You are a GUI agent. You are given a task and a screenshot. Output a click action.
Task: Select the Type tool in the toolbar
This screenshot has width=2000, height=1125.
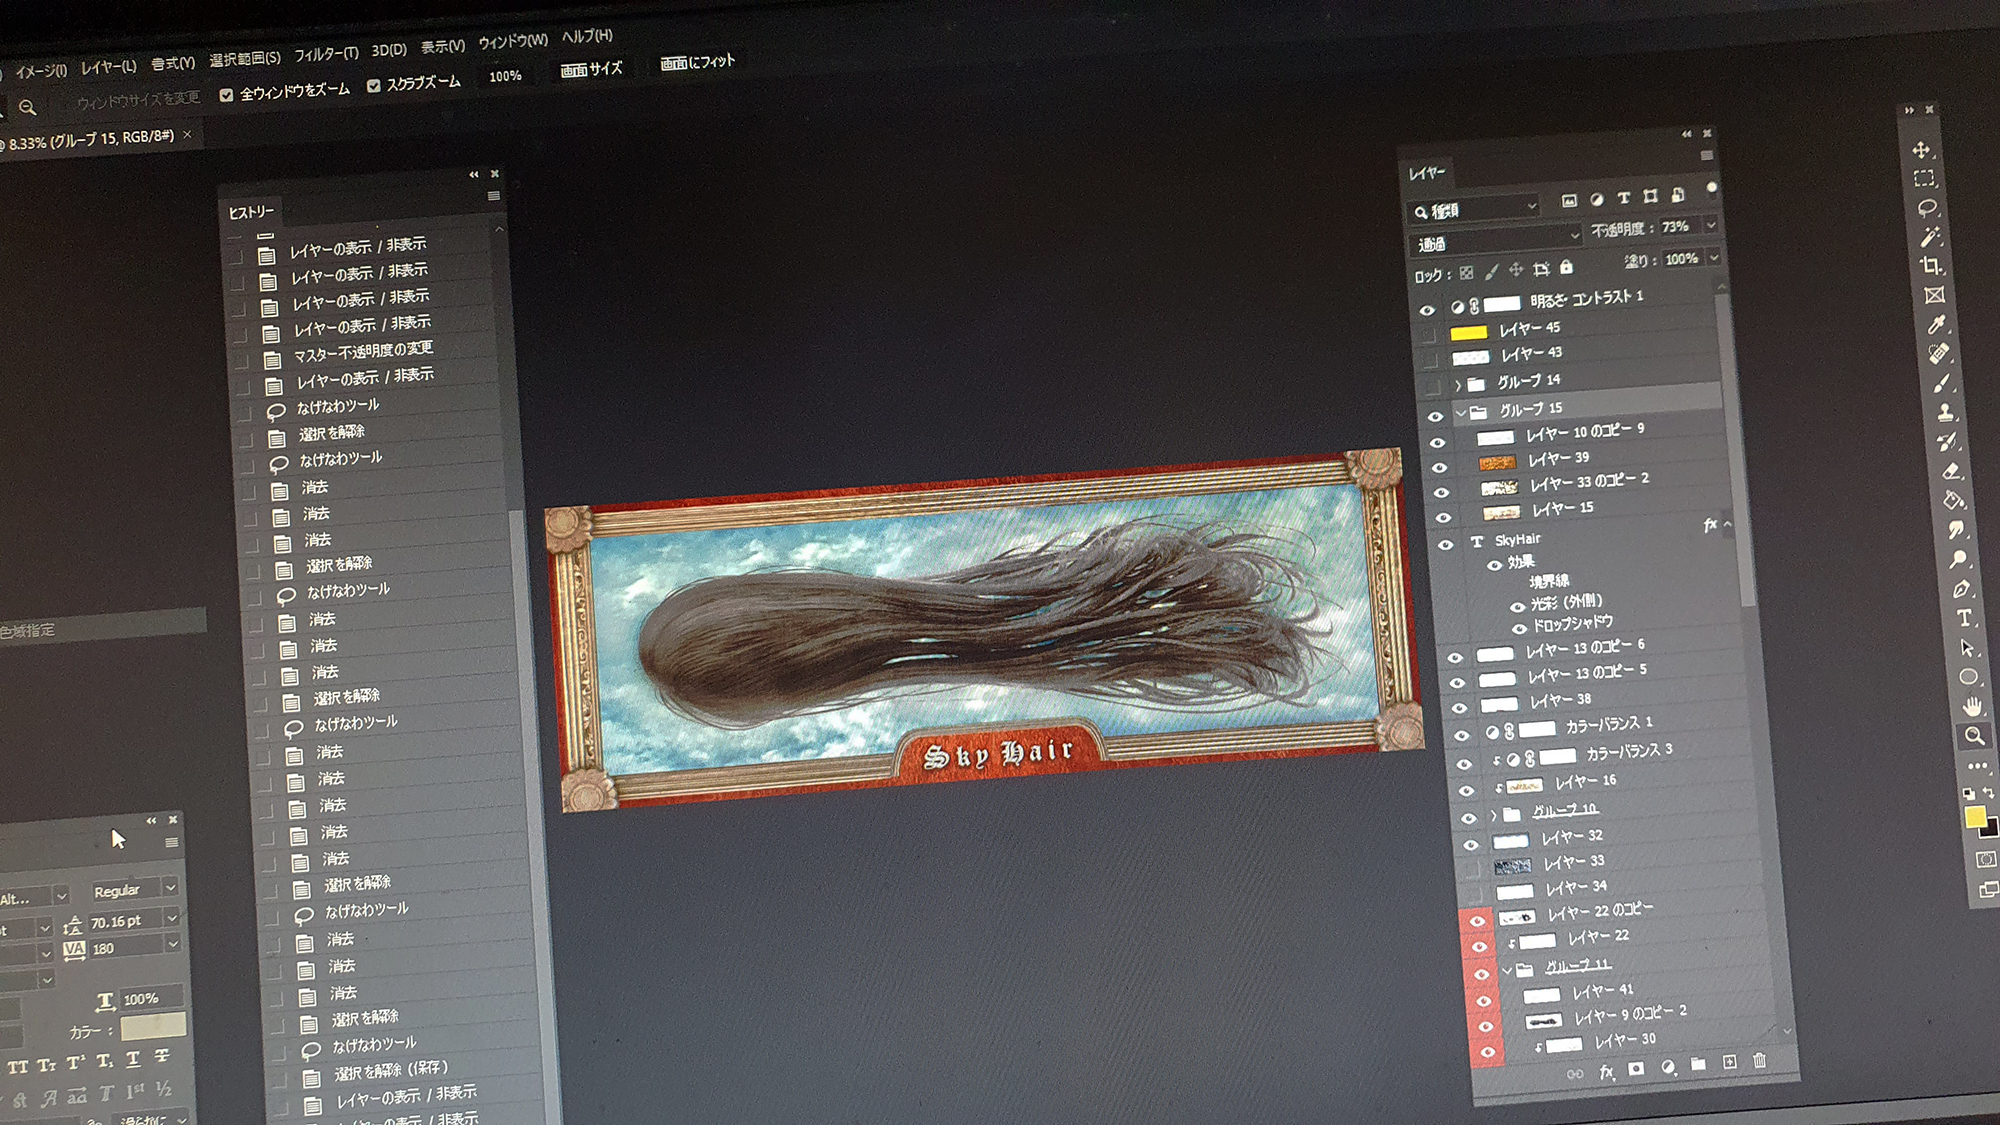1965,618
